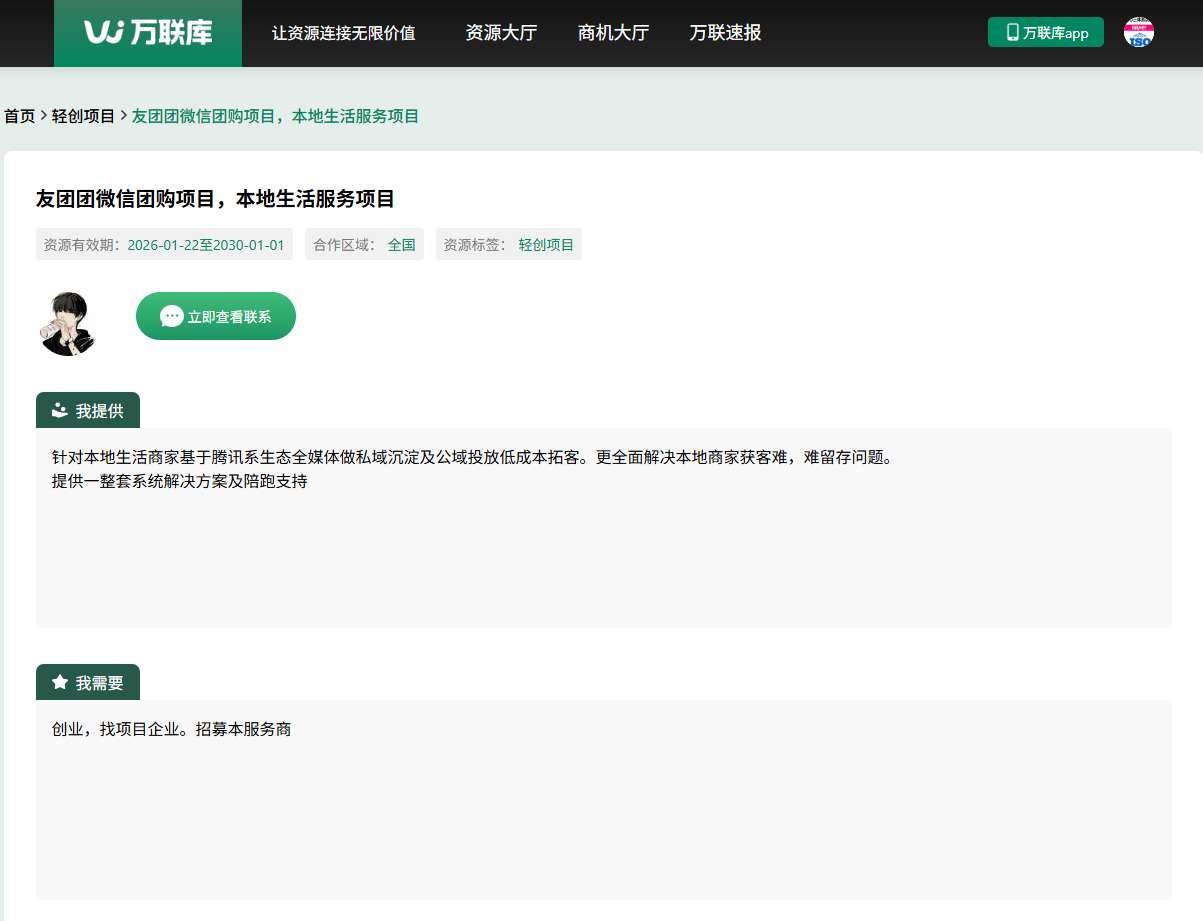Click the first breadcrumb chevron after 首页
The height and width of the screenshot is (921, 1203).
pyautogui.click(x=44, y=116)
